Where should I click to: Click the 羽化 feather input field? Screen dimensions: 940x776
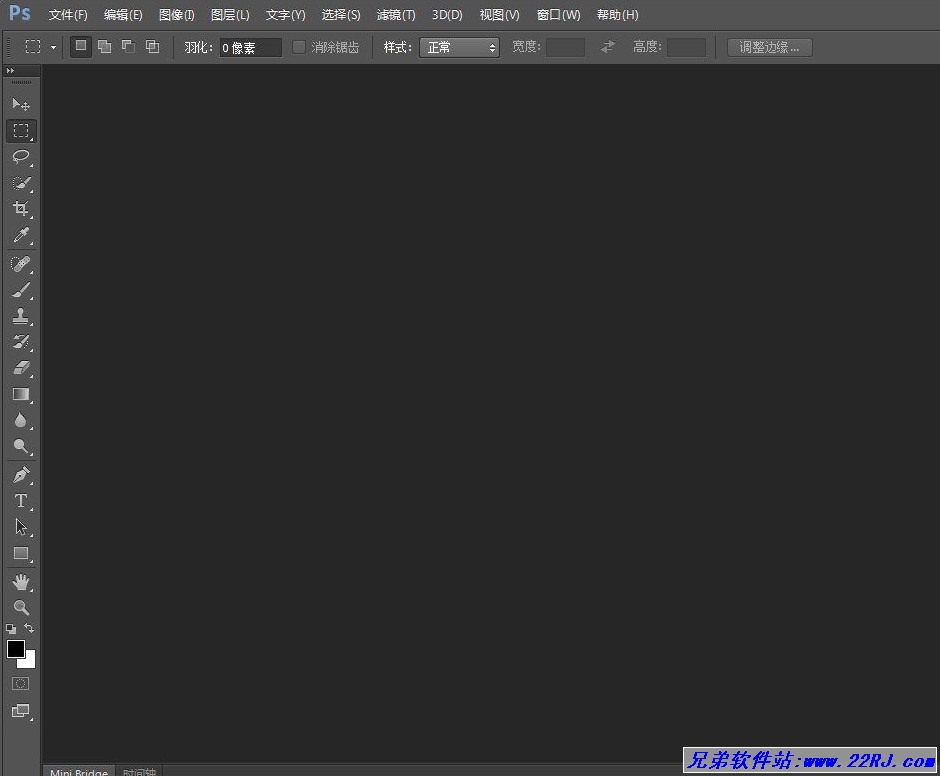click(x=250, y=47)
